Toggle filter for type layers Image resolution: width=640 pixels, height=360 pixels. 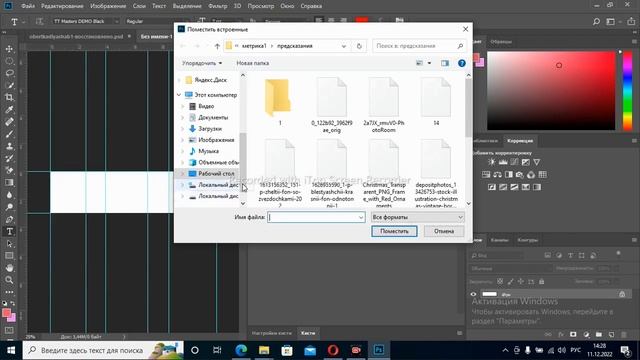pos(570,256)
